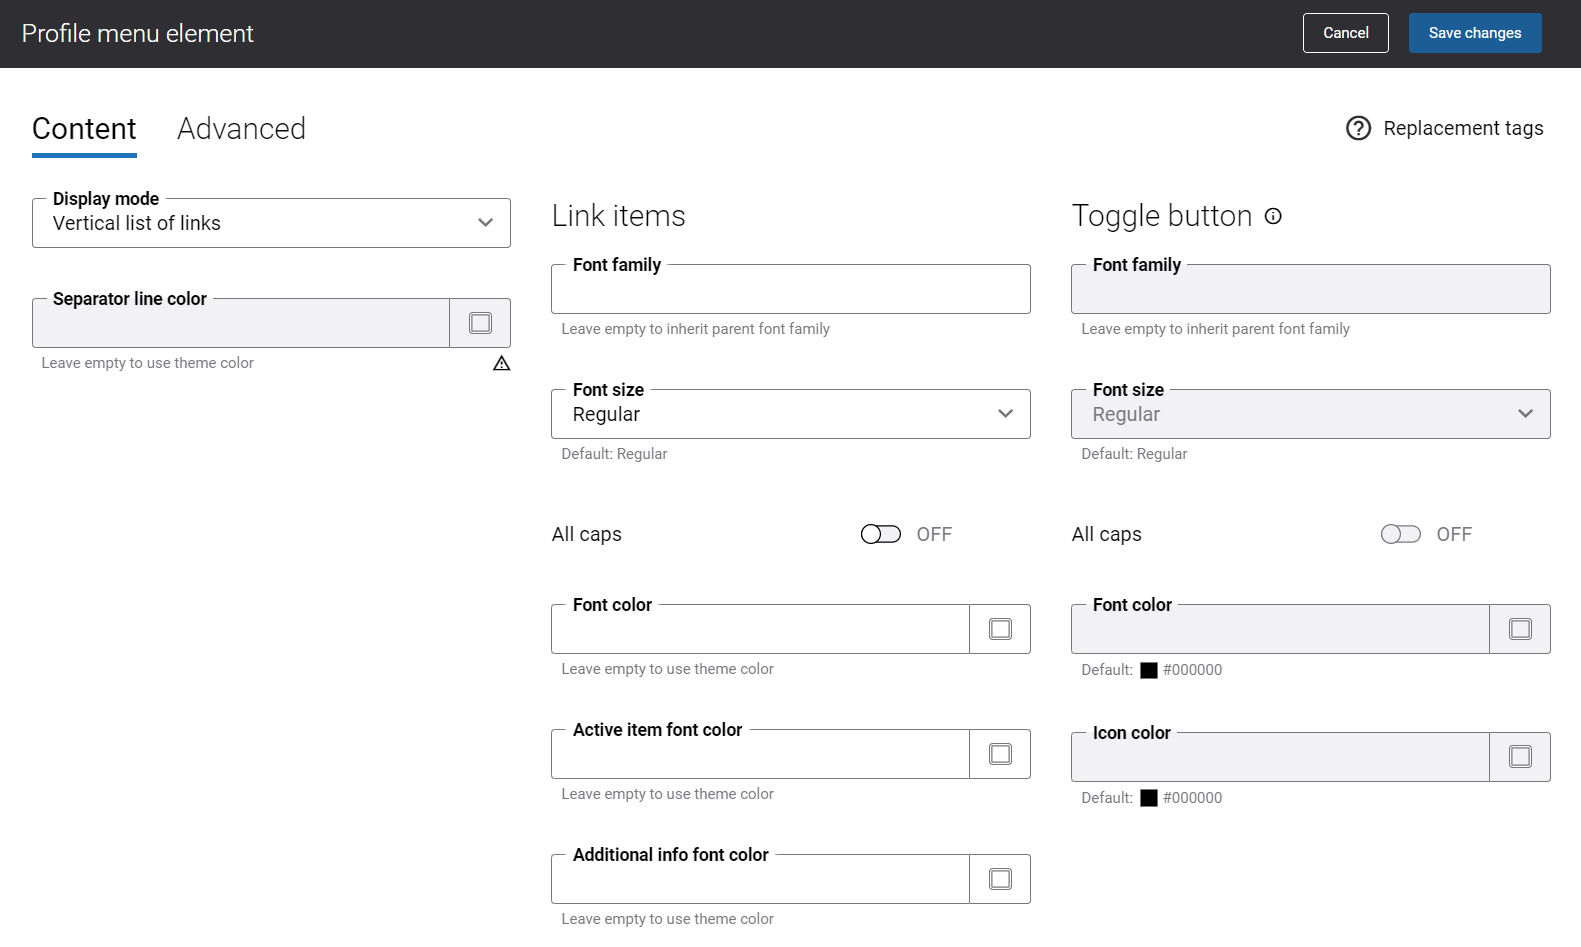Open Link items Font size dropdown

[x=791, y=414]
